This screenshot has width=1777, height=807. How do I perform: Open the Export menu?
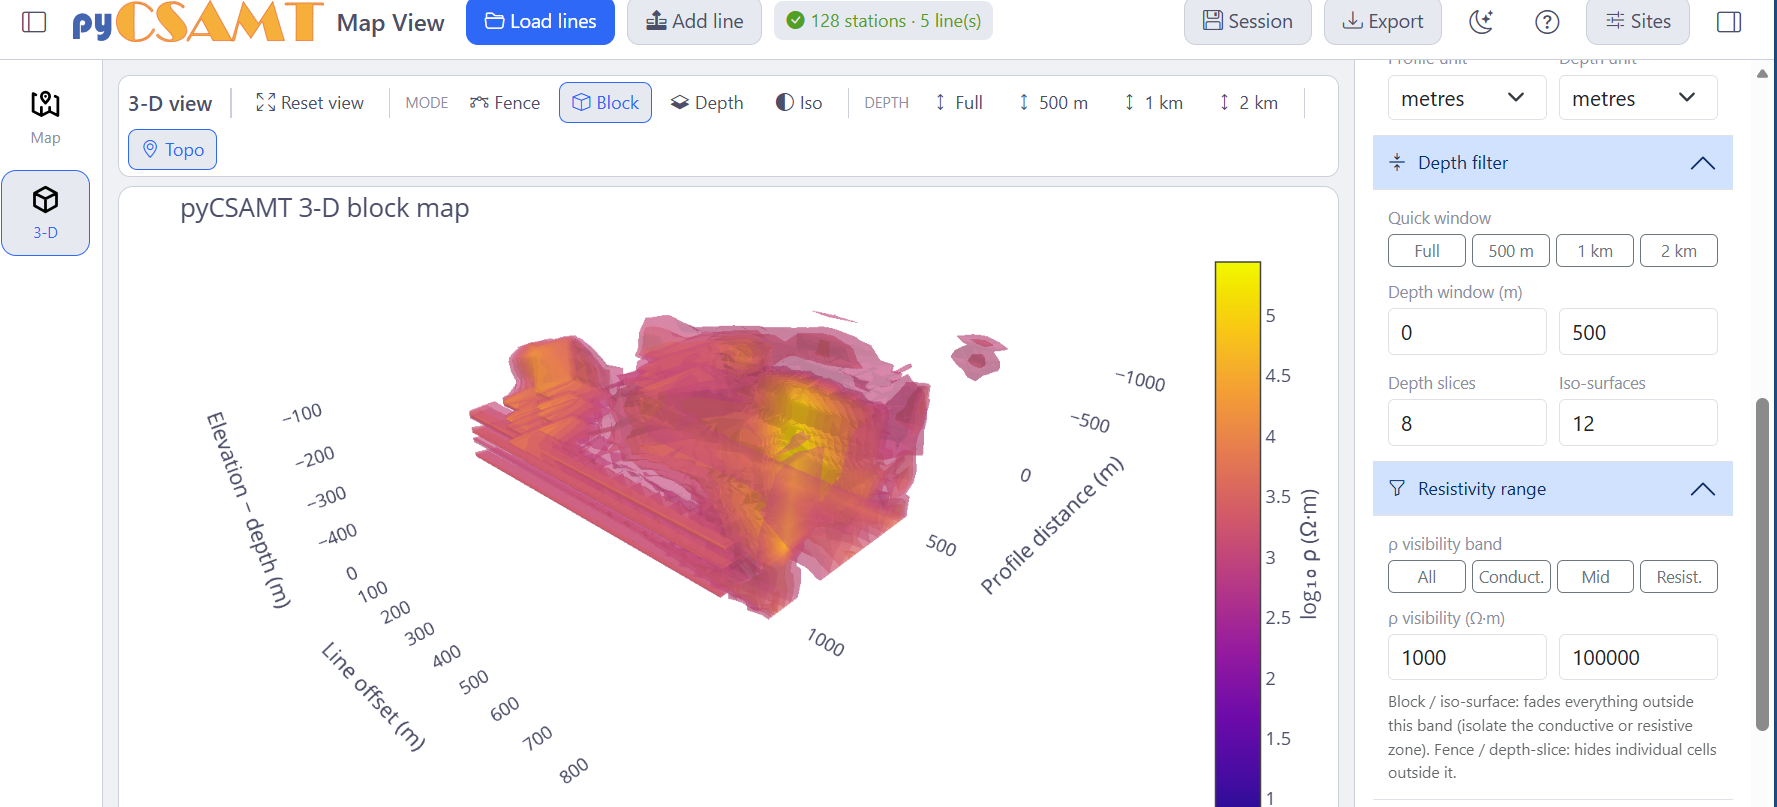pos(1382,21)
